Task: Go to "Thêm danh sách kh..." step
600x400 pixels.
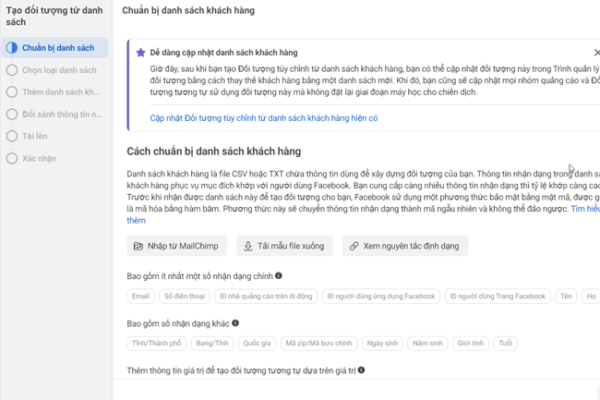Action: [x=60, y=92]
